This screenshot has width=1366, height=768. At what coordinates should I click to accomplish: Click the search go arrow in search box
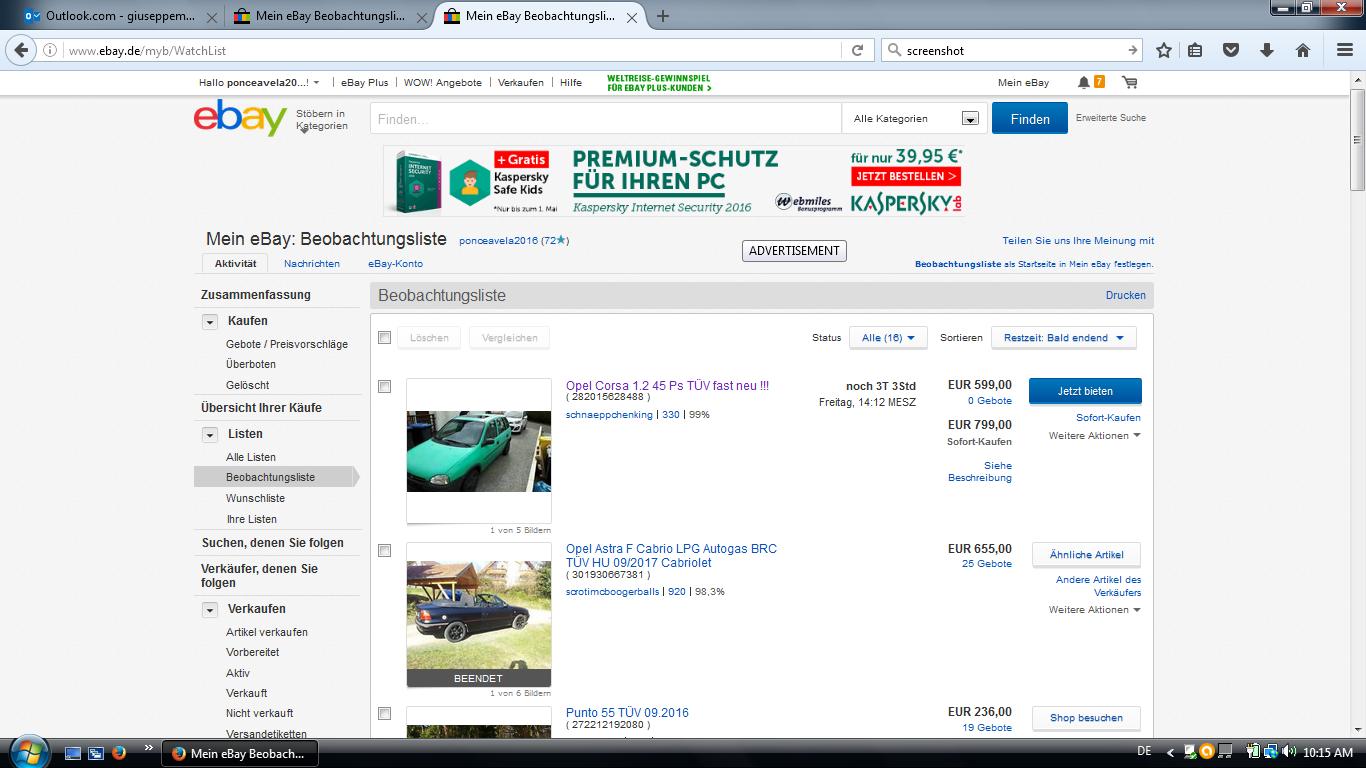(1132, 50)
